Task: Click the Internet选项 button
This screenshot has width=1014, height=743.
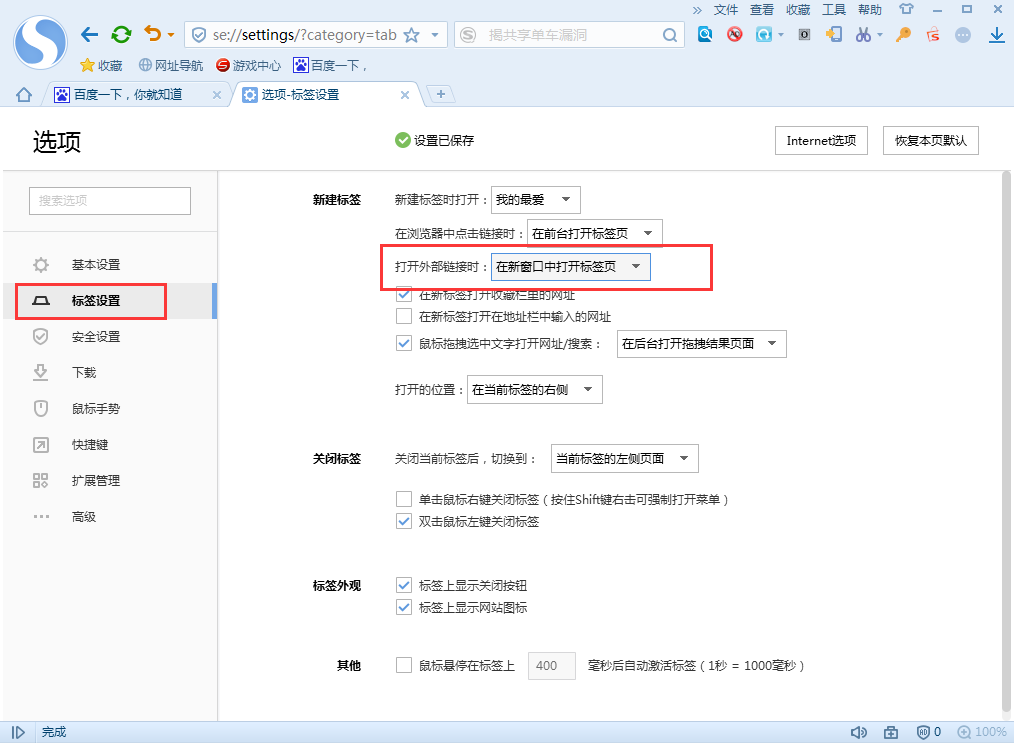Action: click(x=821, y=140)
